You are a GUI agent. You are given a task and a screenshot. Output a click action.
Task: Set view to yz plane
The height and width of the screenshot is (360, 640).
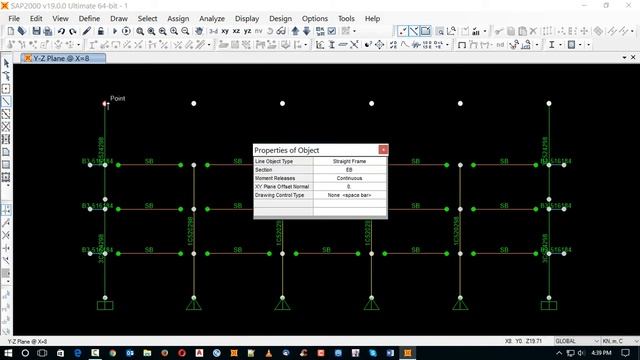click(247, 31)
